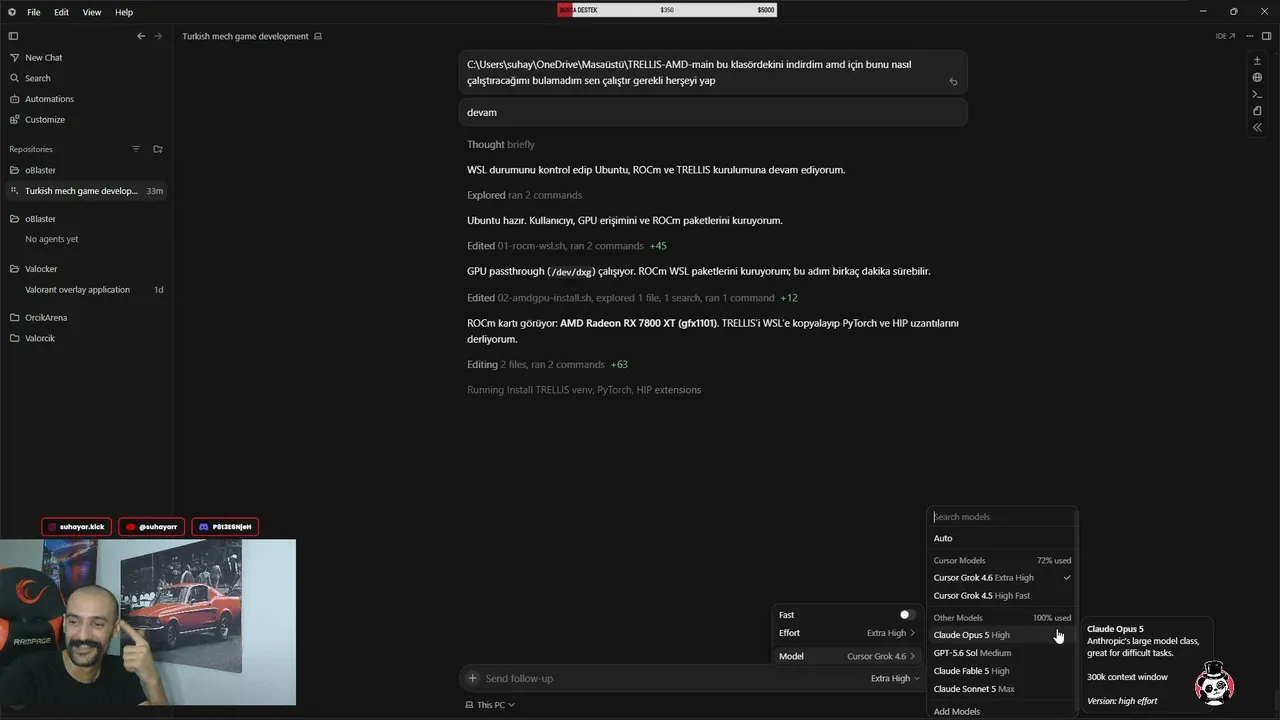Expand the Effort Extra High submenu
The width and height of the screenshot is (1280, 720).
[x=847, y=633]
